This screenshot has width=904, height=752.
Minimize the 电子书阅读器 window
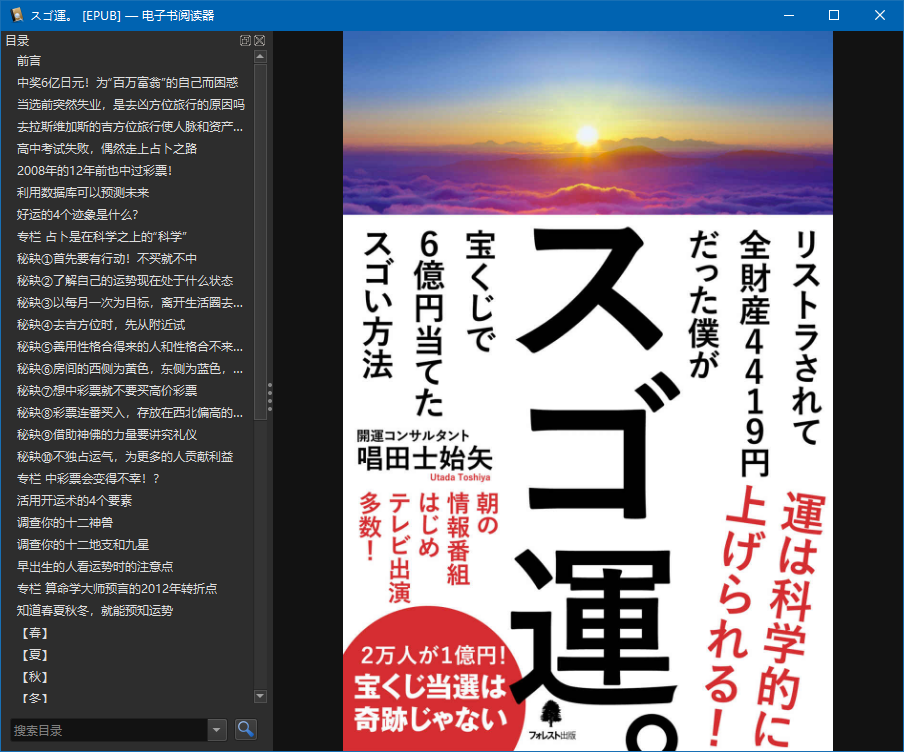[x=789, y=15]
